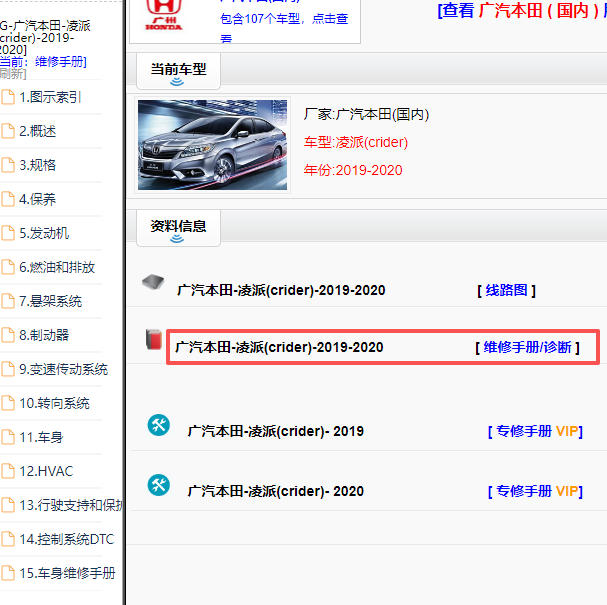Click the page icon beside 10.转向系统
The image size is (607, 605).
pos(7,403)
